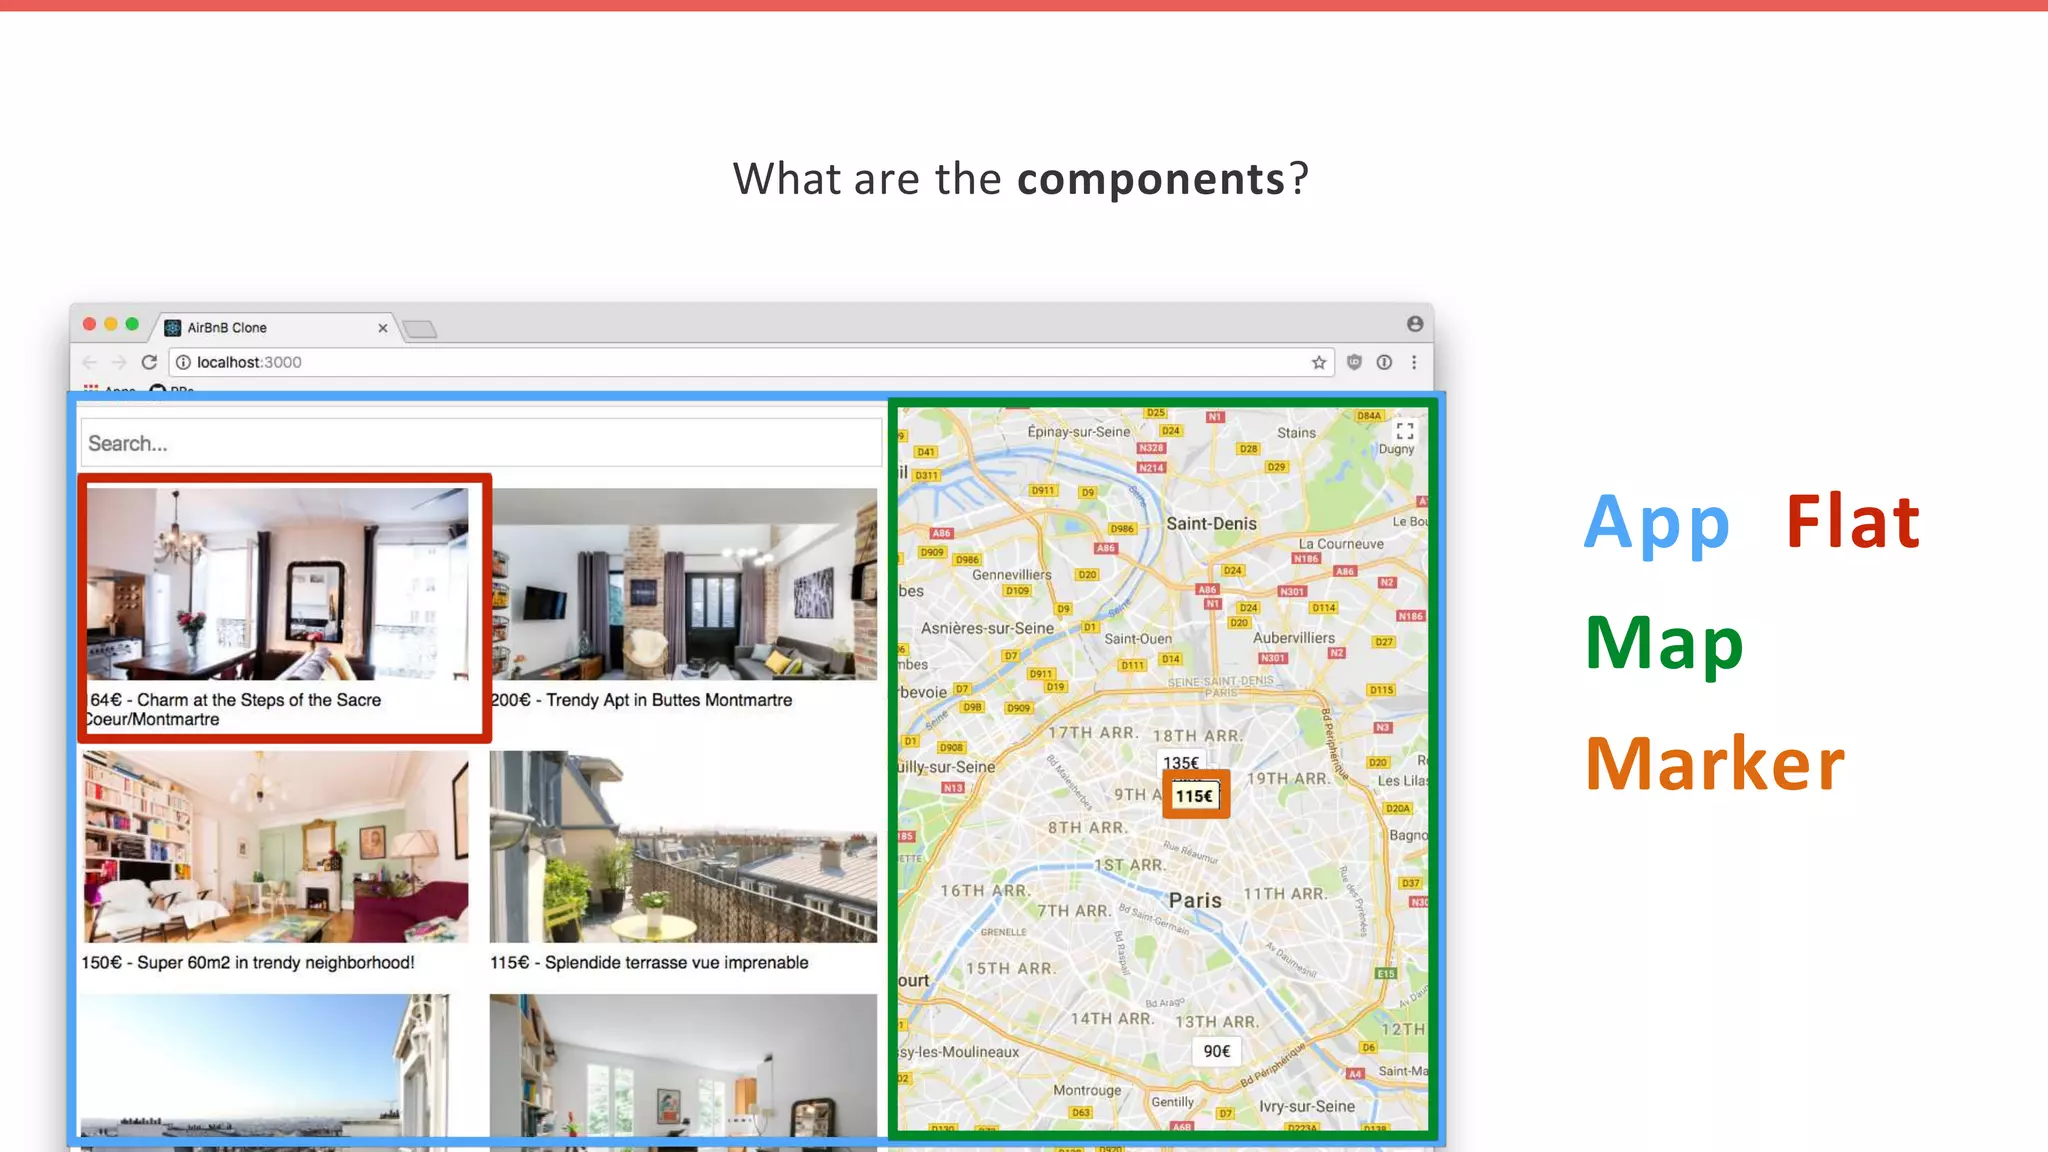Viewport: 2048px width, 1152px height.
Task: Click the Montrouge label on map
Action: [x=1087, y=1090]
